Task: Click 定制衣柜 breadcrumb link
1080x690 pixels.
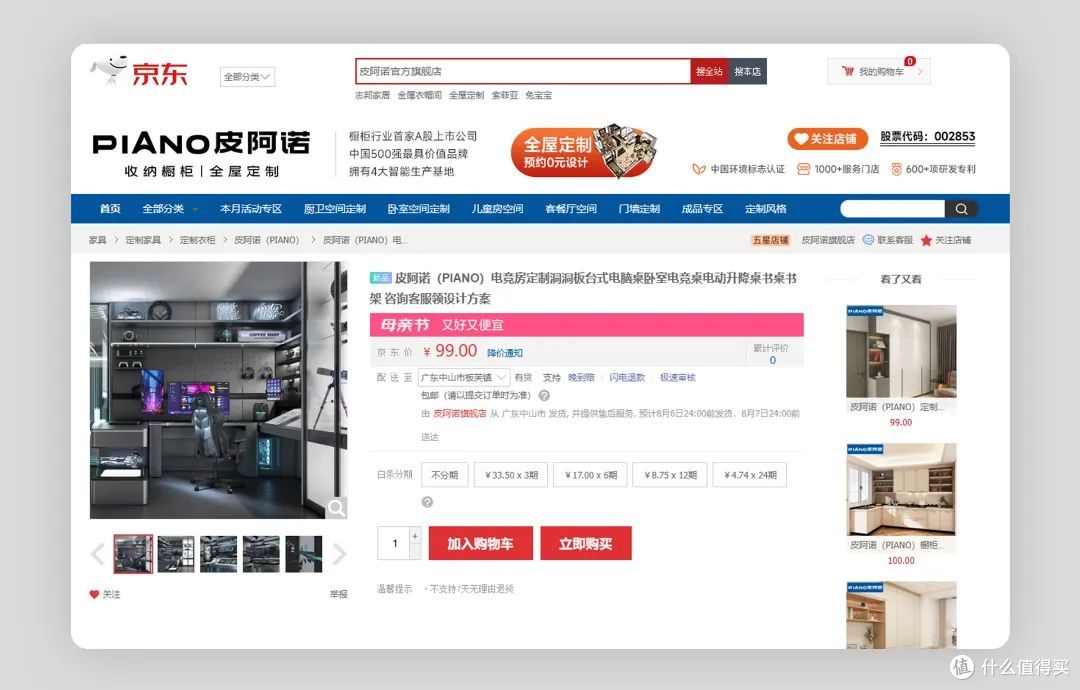Action: point(197,240)
